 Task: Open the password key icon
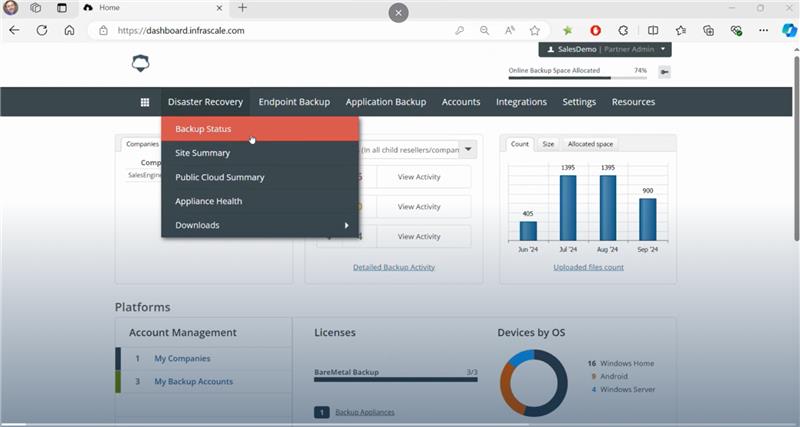point(460,31)
